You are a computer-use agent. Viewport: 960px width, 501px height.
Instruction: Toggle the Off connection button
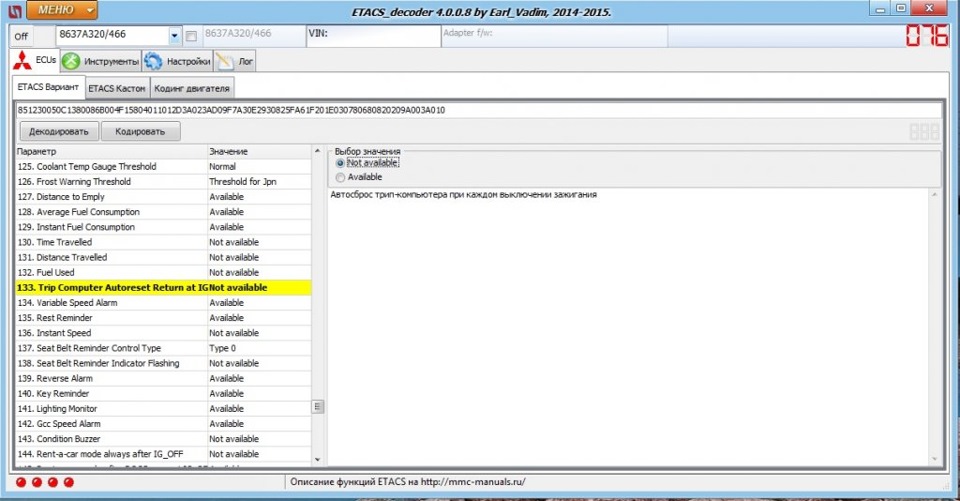pyautogui.click(x=21, y=36)
